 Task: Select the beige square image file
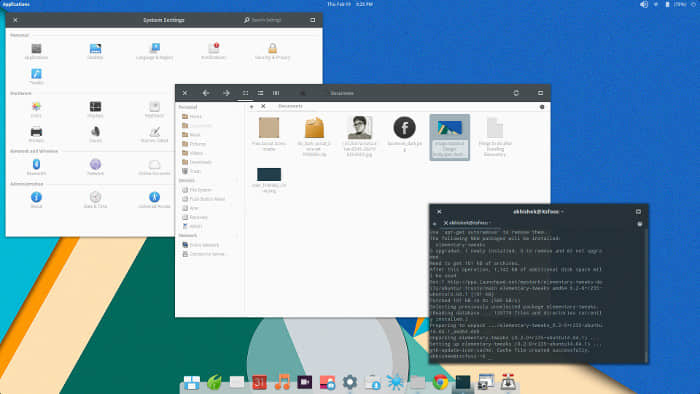tap(269, 128)
